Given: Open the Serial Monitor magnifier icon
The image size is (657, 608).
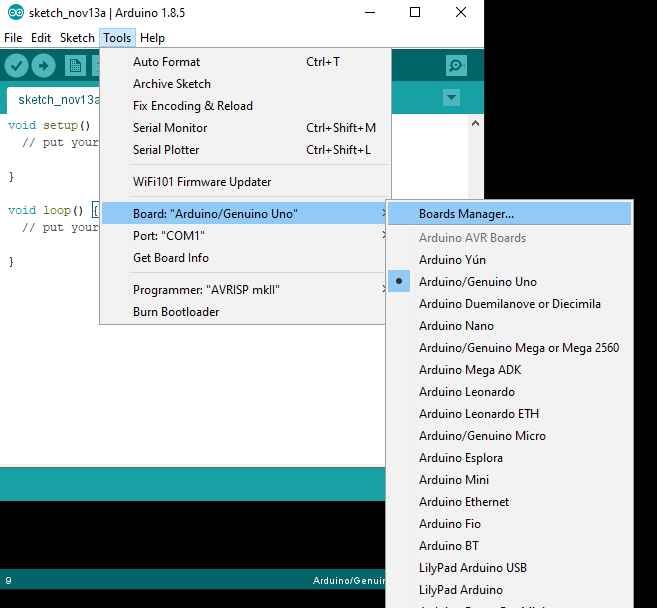Looking at the screenshot, I should (x=456, y=65).
